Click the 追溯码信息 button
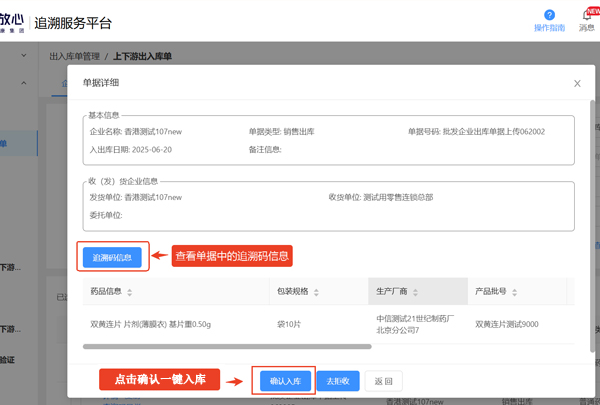Image resolution: width=600 pixels, height=405 pixels. [112, 257]
